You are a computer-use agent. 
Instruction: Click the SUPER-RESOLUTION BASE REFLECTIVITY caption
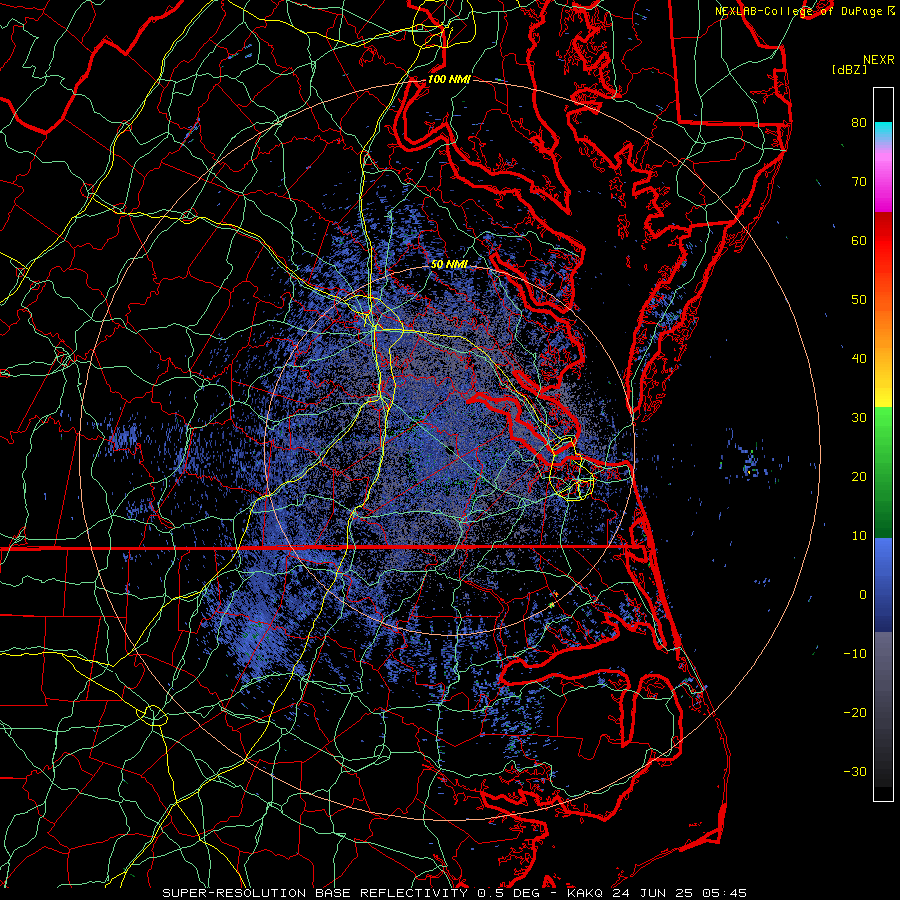[315, 893]
